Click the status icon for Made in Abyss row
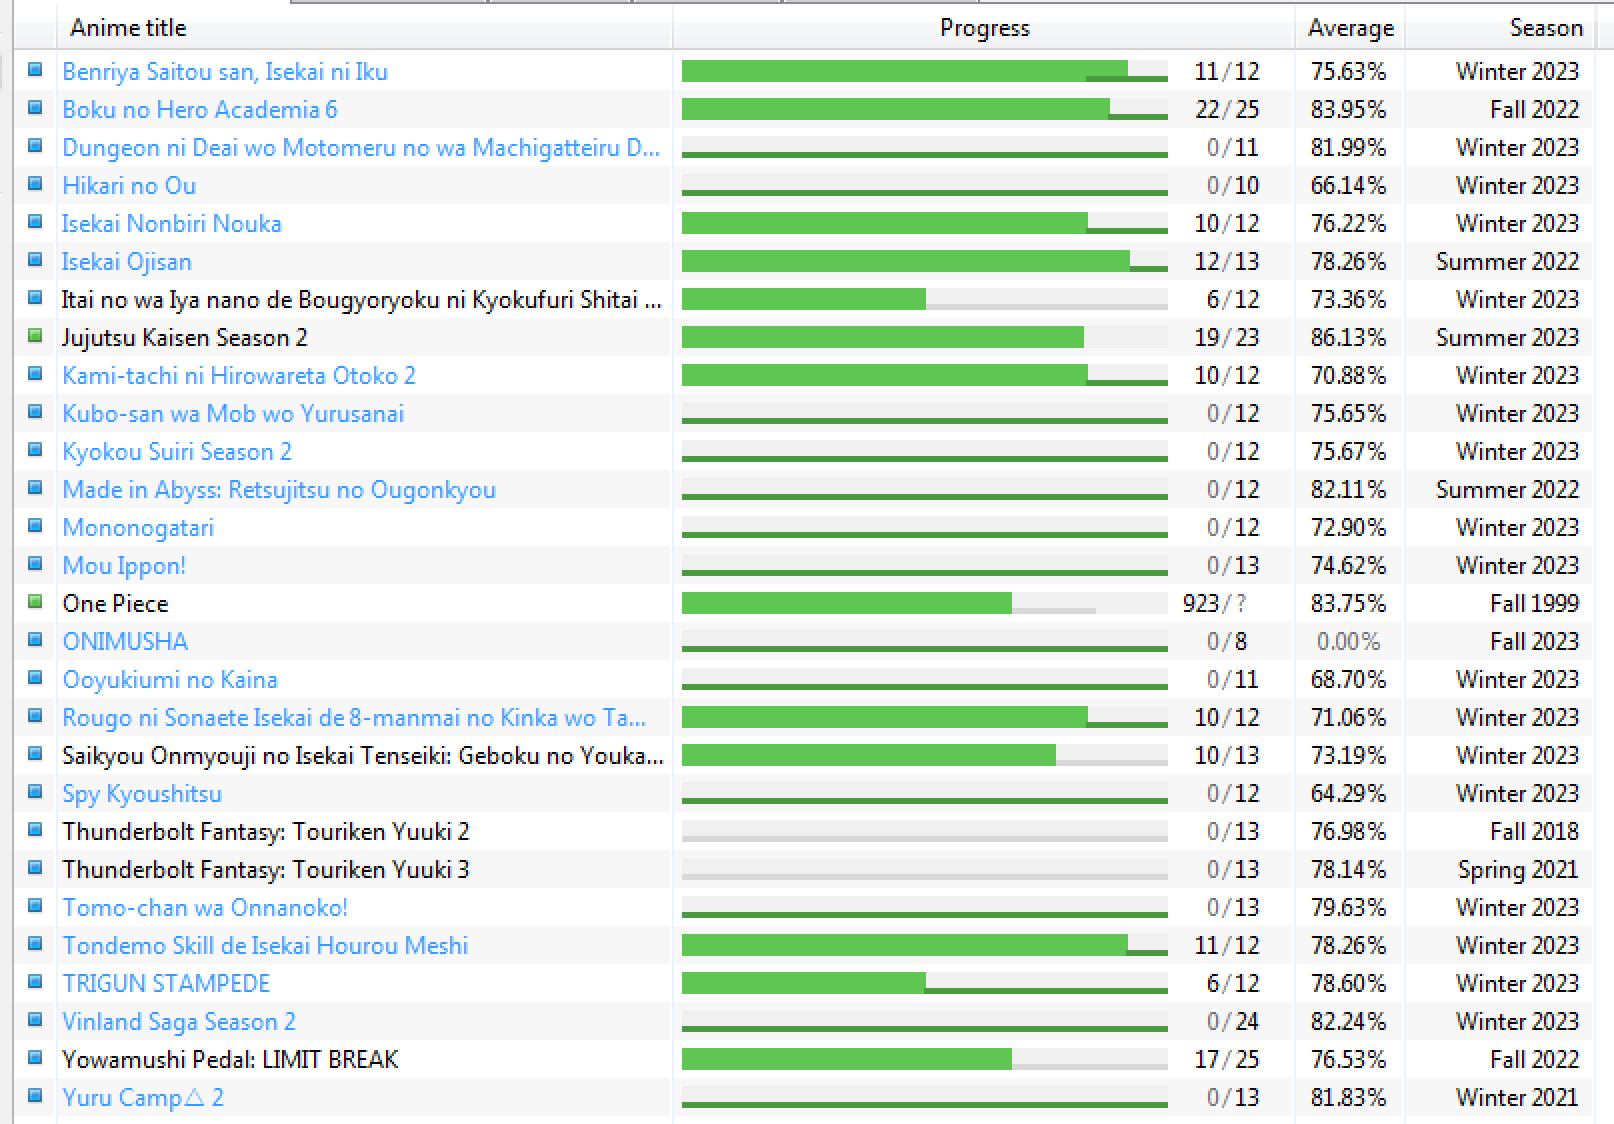1614x1124 pixels. [35, 488]
